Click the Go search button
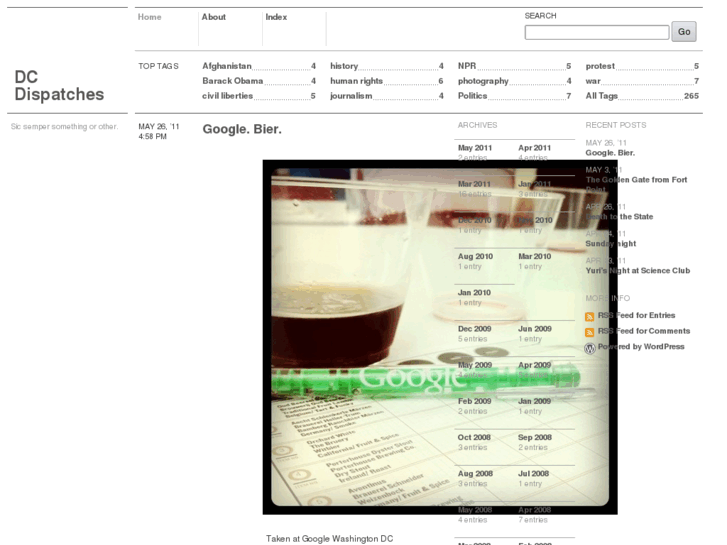Image resolution: width=727 pixels, height=545 pixels. (684, 32)
